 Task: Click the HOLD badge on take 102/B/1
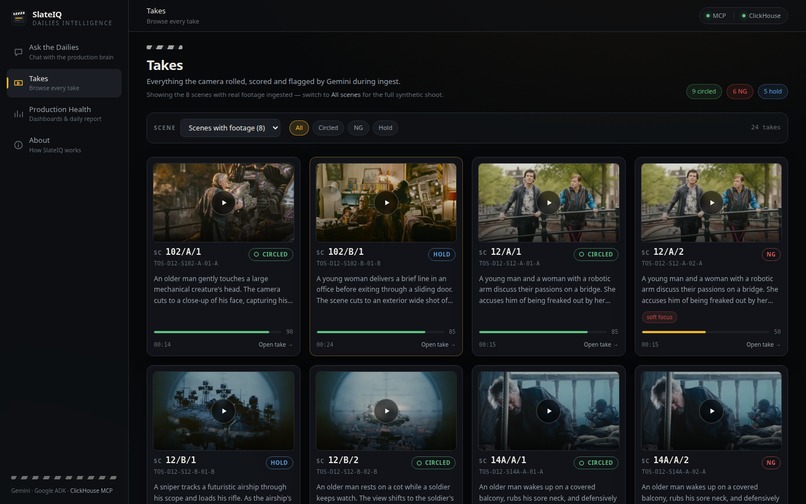coord(442,254)
